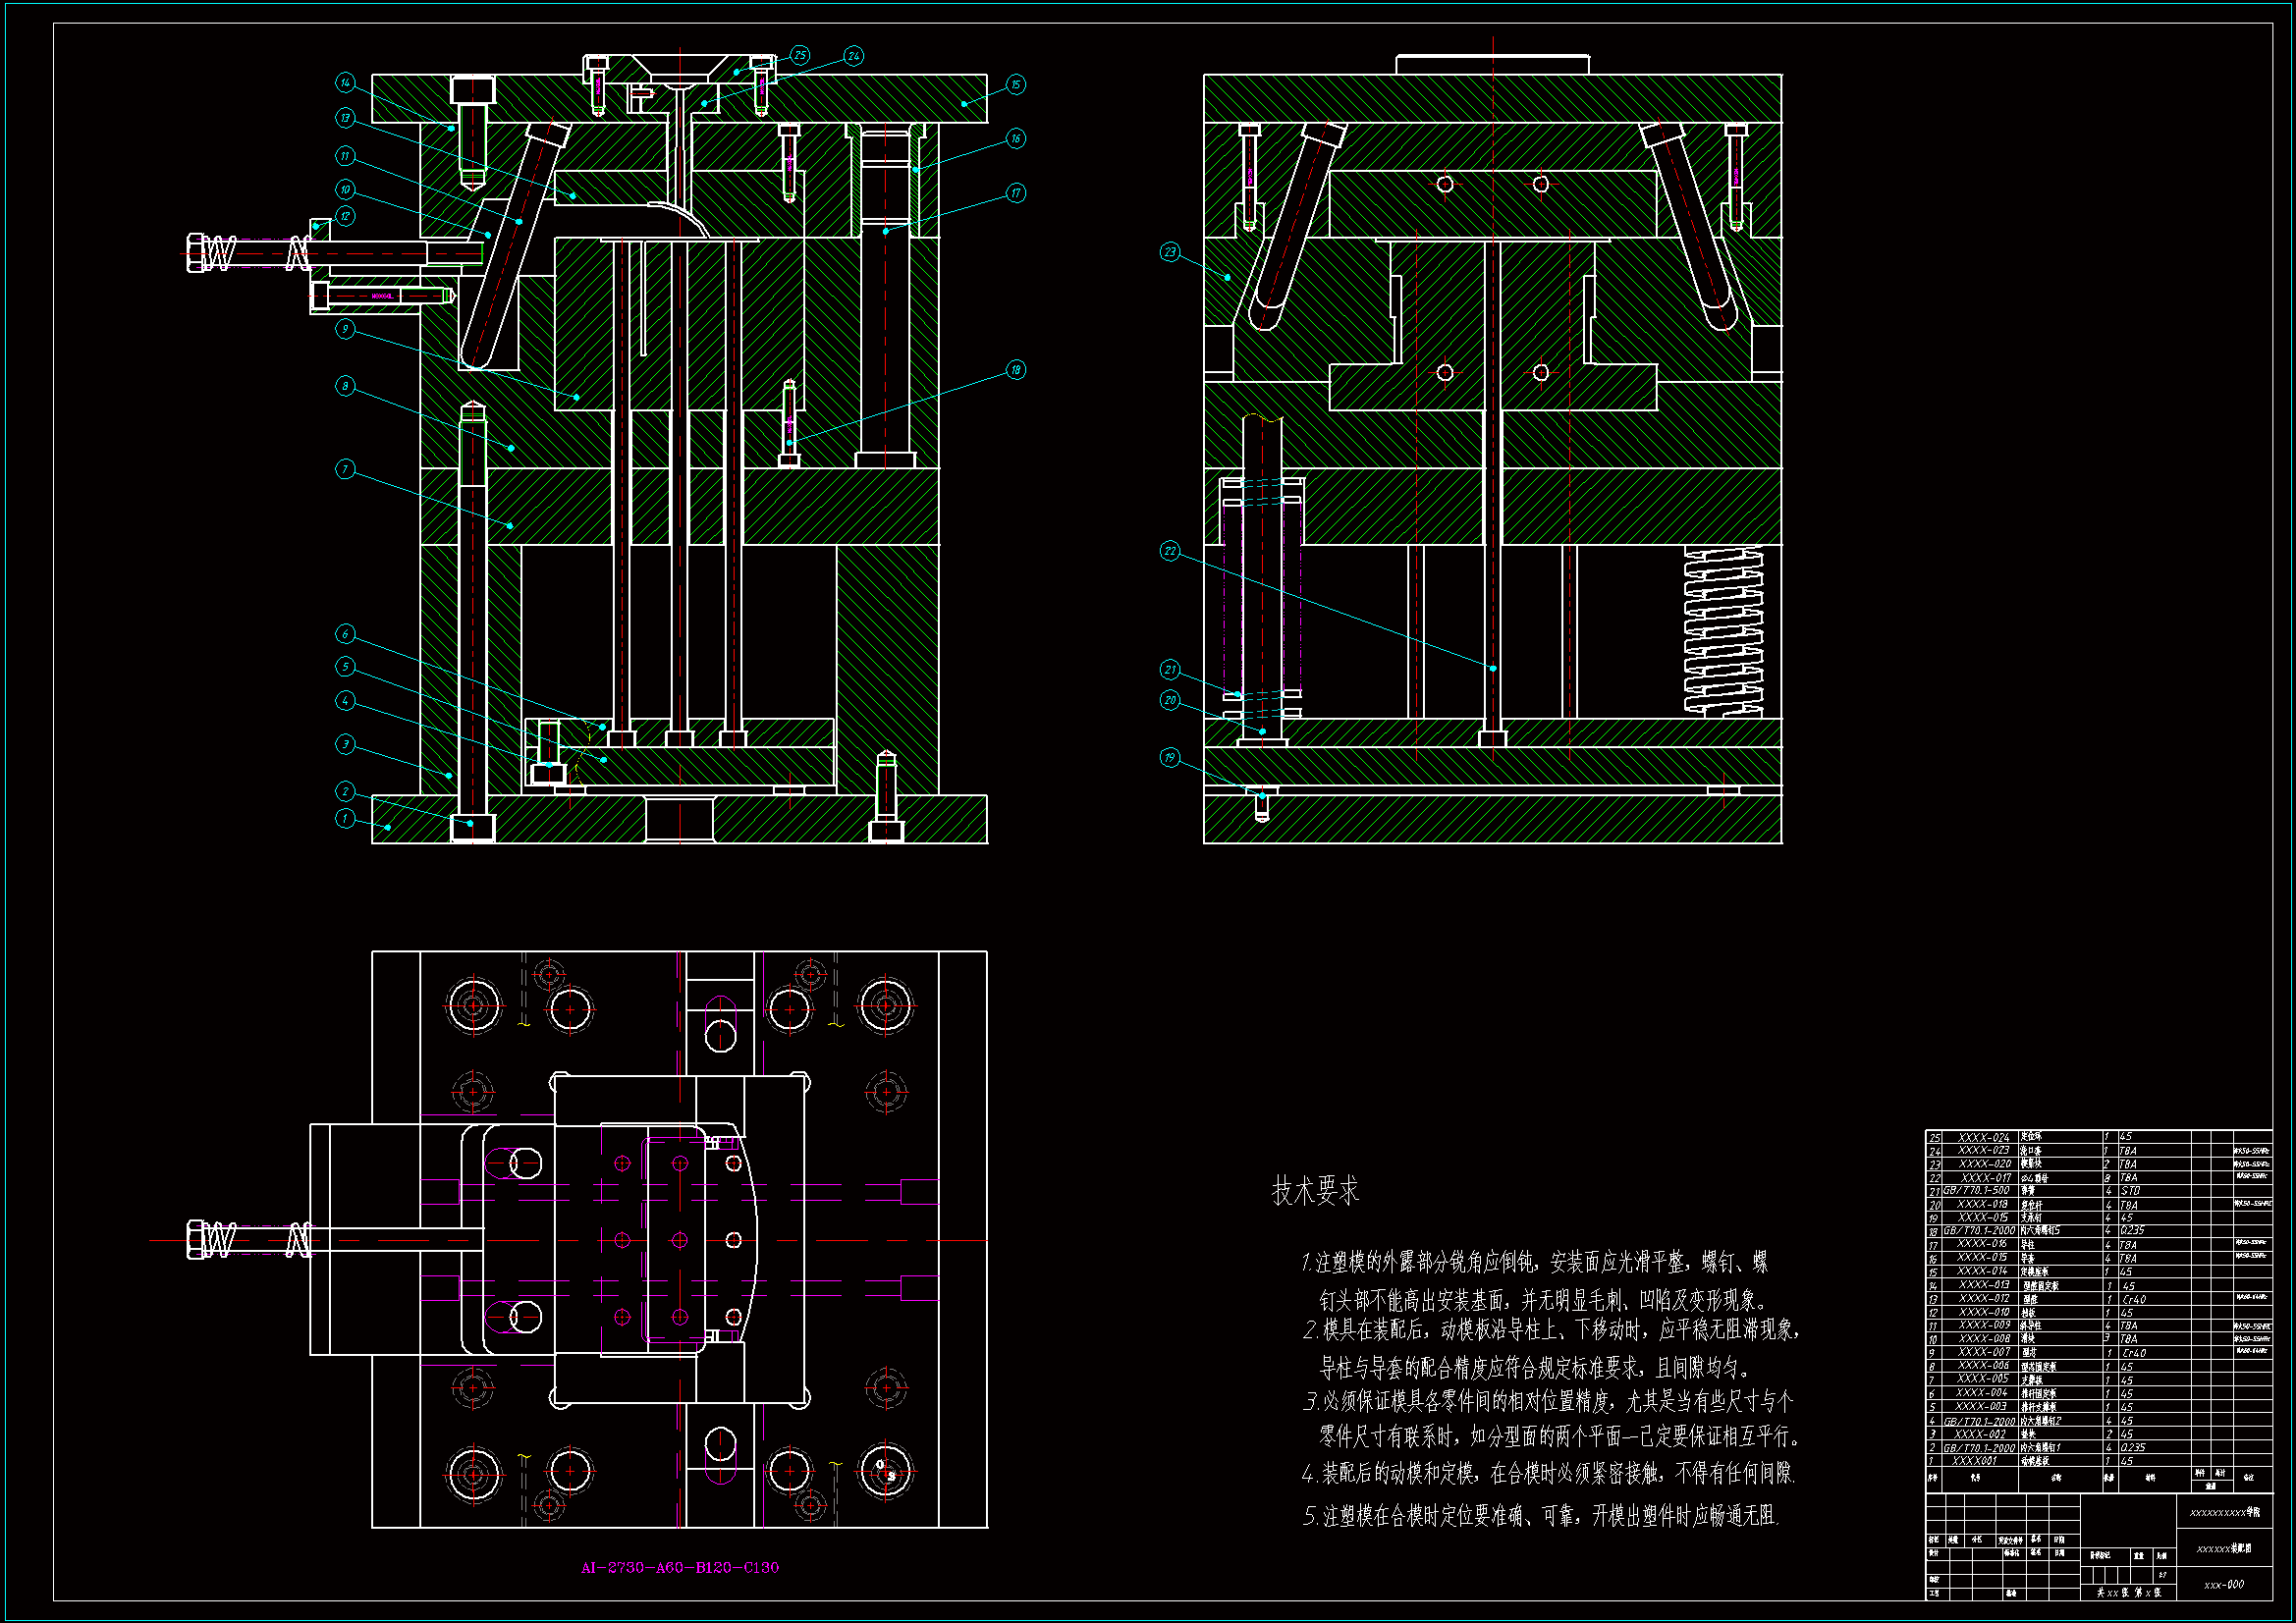2296x1623 pixels.
Task: Select technical requirement line 5 text
Action: tap(1540, 1516)
